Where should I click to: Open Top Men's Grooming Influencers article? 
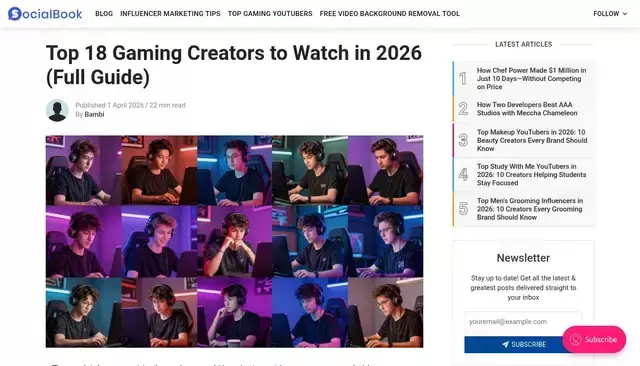(x=530, y=209)
